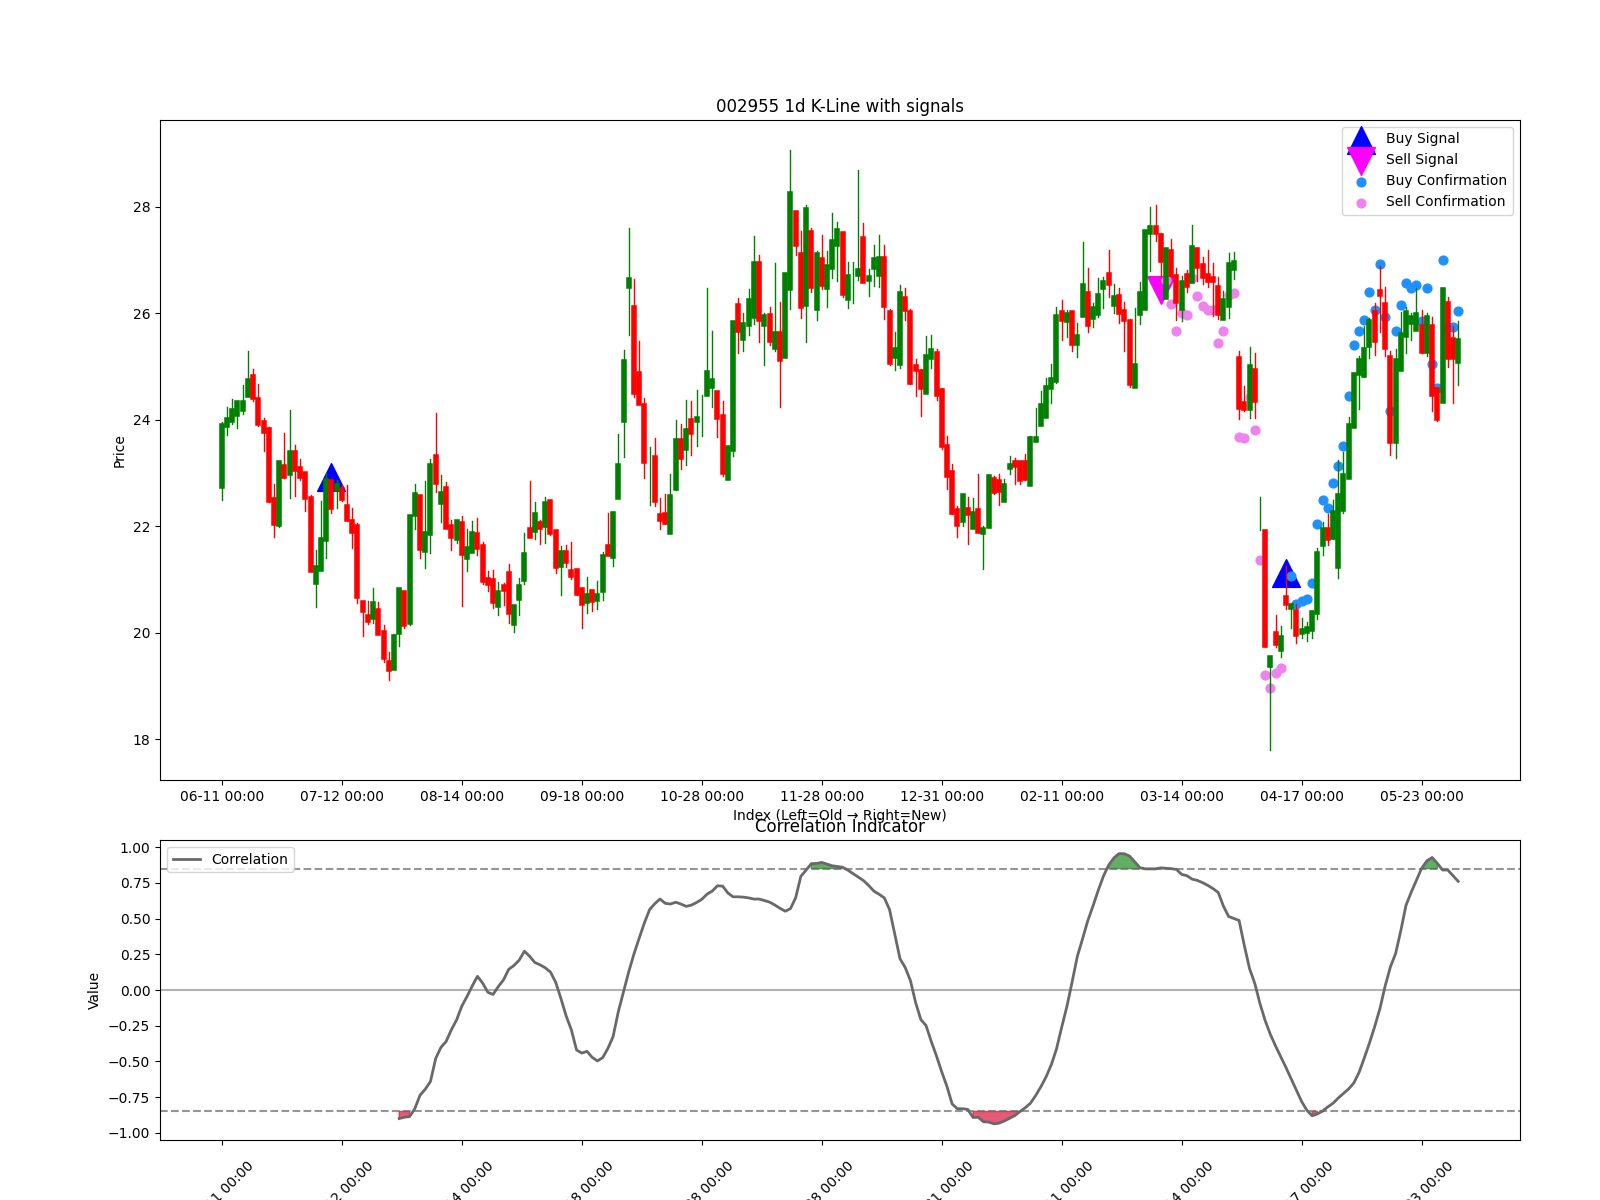Click the red correlation trough fill near 12-31
The height and width of the screenshot is (1200, 1600).
point(995,1117)
